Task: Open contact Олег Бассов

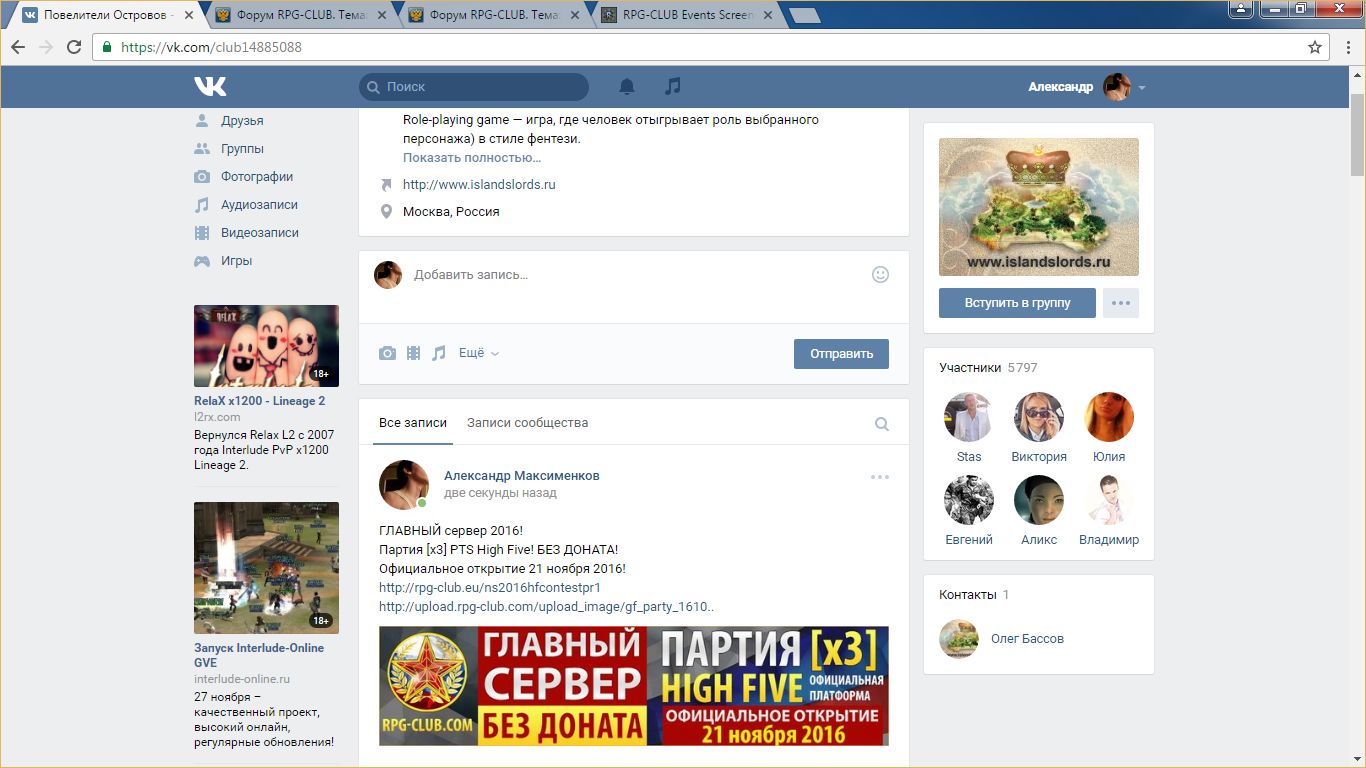Action: point(1027,638)
